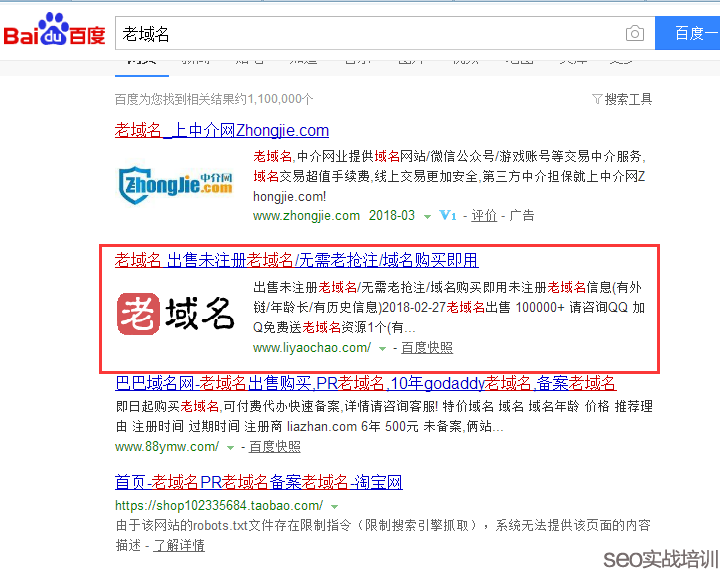Open camera image search in search box
720x573 pixels.
[635, 34]
